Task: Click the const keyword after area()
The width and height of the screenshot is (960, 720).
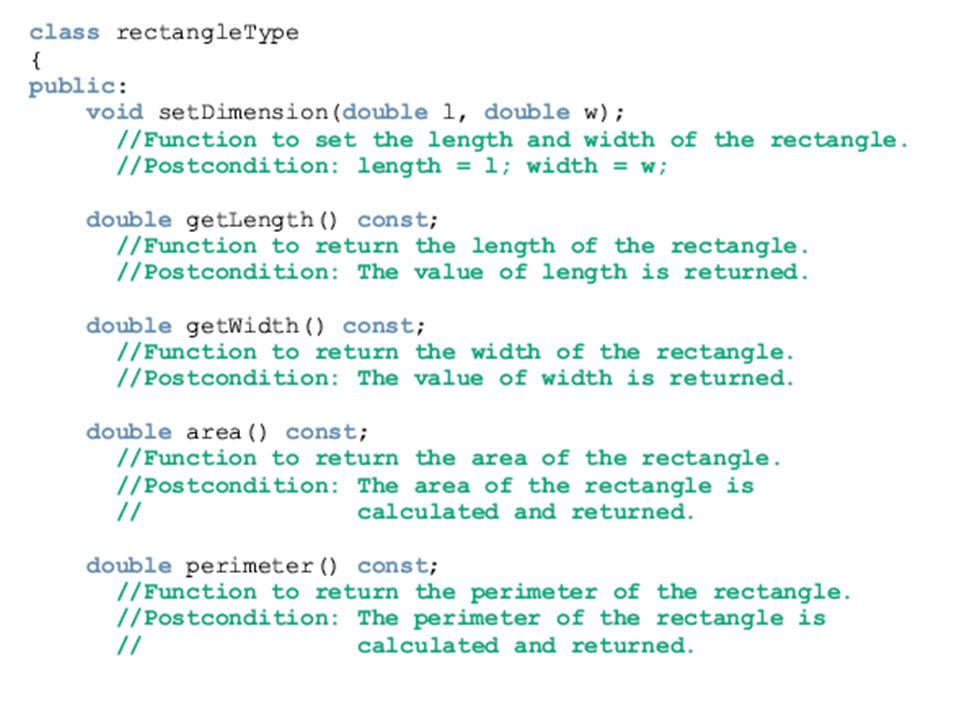Action: 321,432
